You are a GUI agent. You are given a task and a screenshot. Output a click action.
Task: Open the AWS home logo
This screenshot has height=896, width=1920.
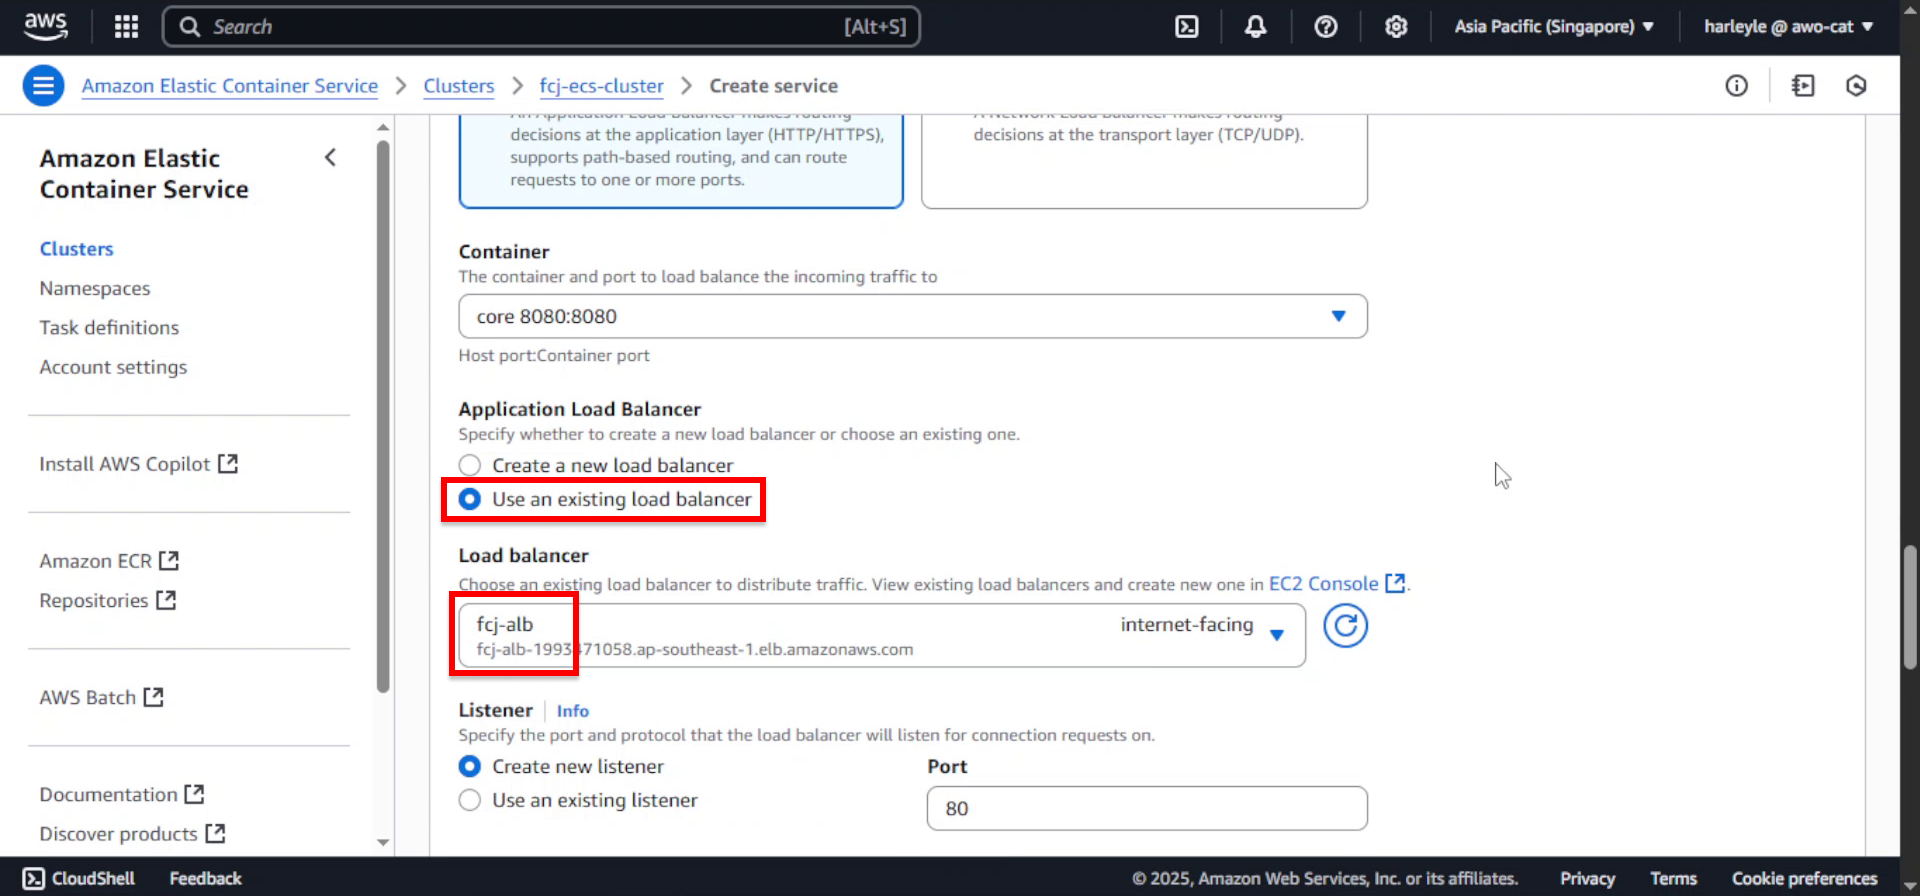coord(46,26)
